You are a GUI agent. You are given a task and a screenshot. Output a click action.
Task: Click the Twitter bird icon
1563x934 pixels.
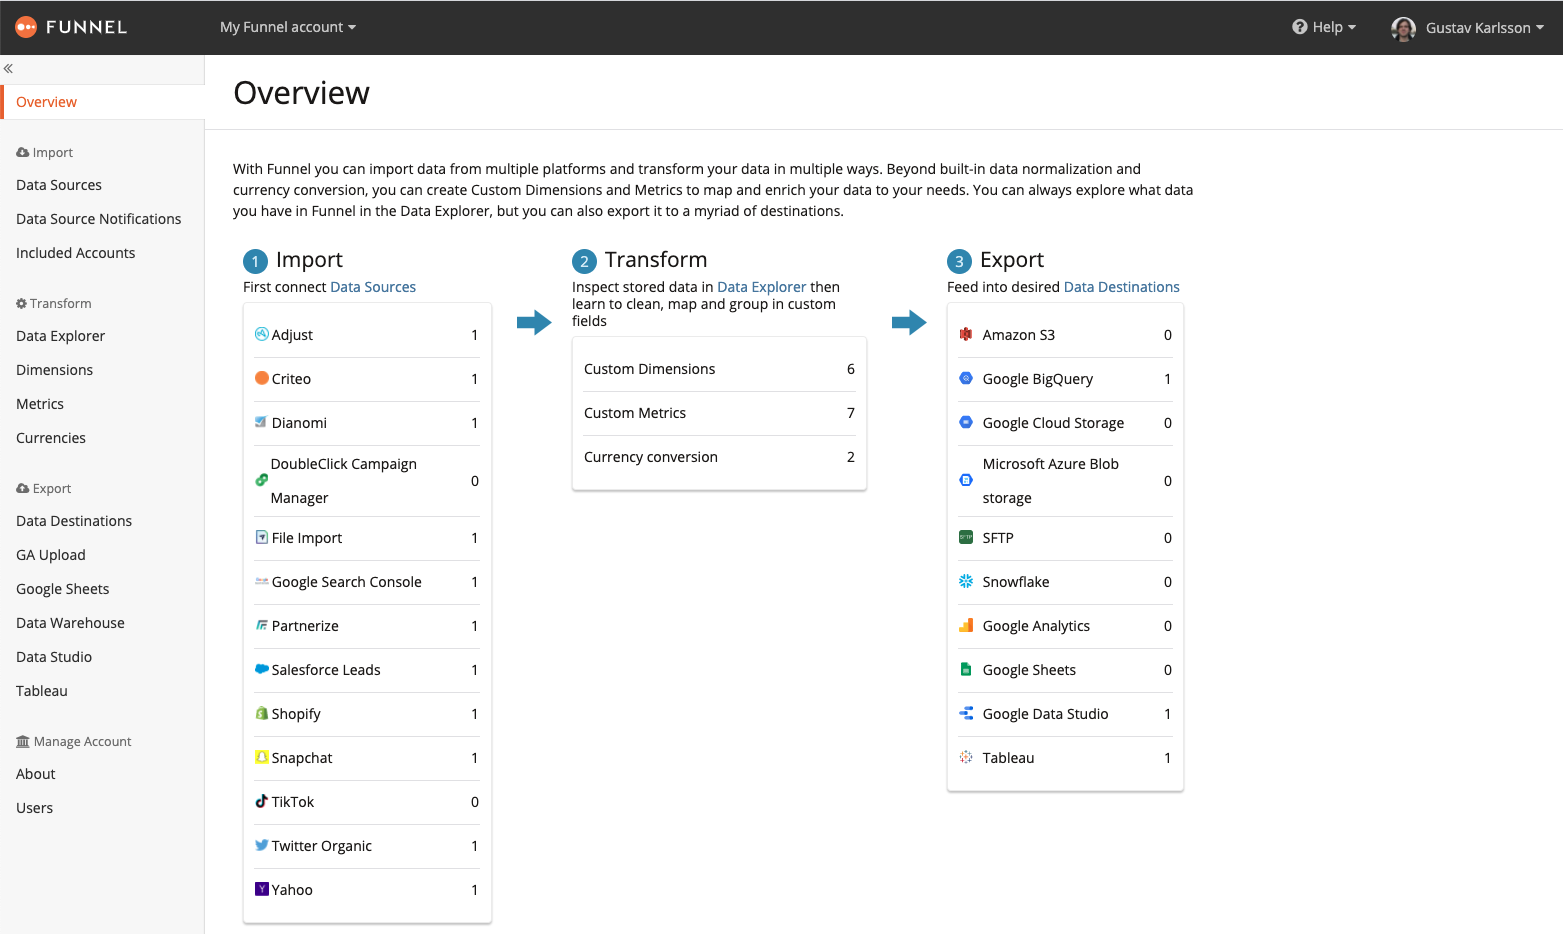tap(262, 845)
